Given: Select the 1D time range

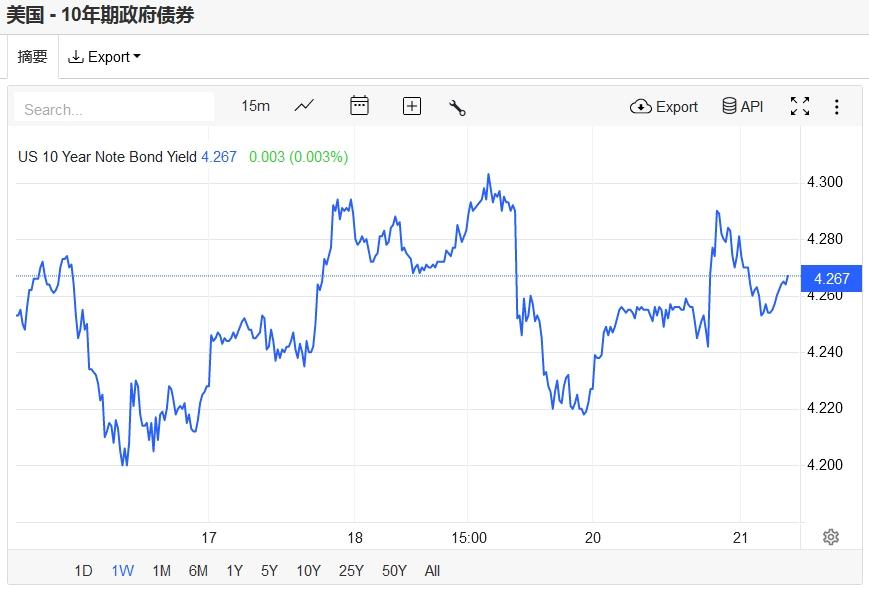Looking at the screenshot, I should (x=83, y=571).
